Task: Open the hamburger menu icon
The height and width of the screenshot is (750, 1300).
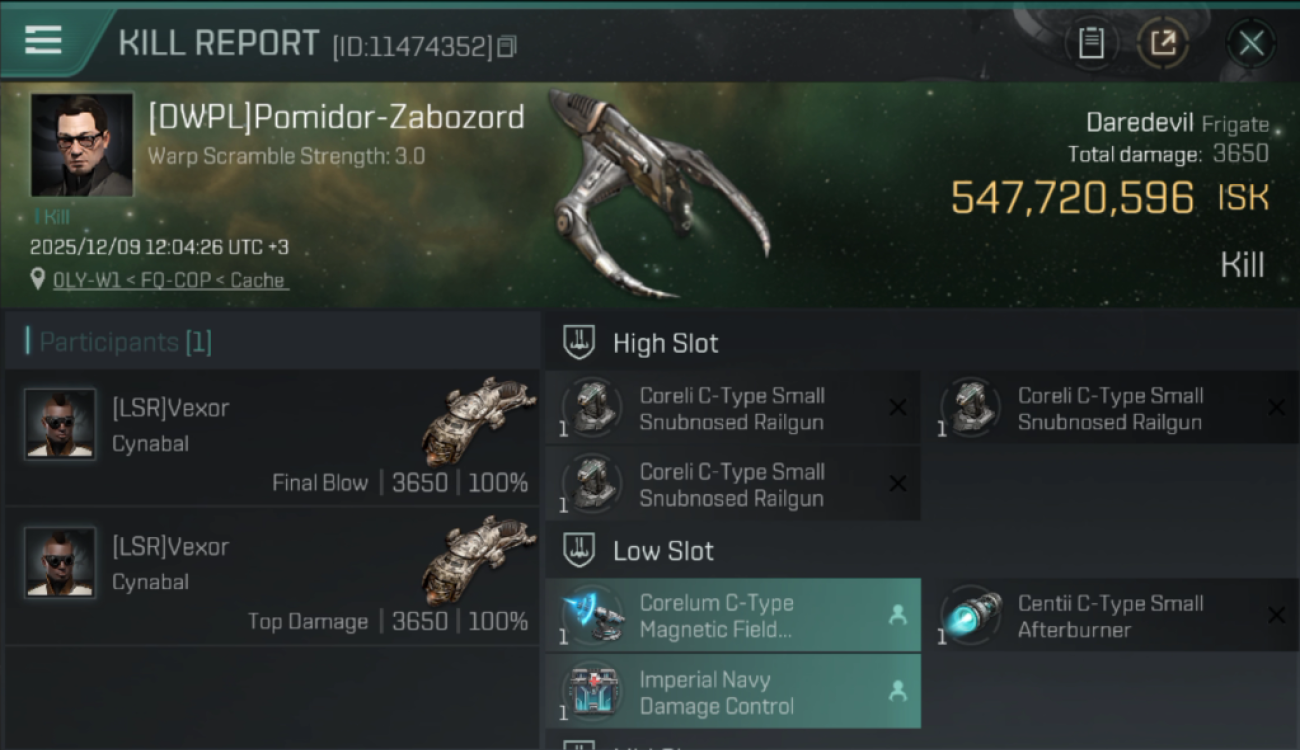Action: [x=43, y=40]
